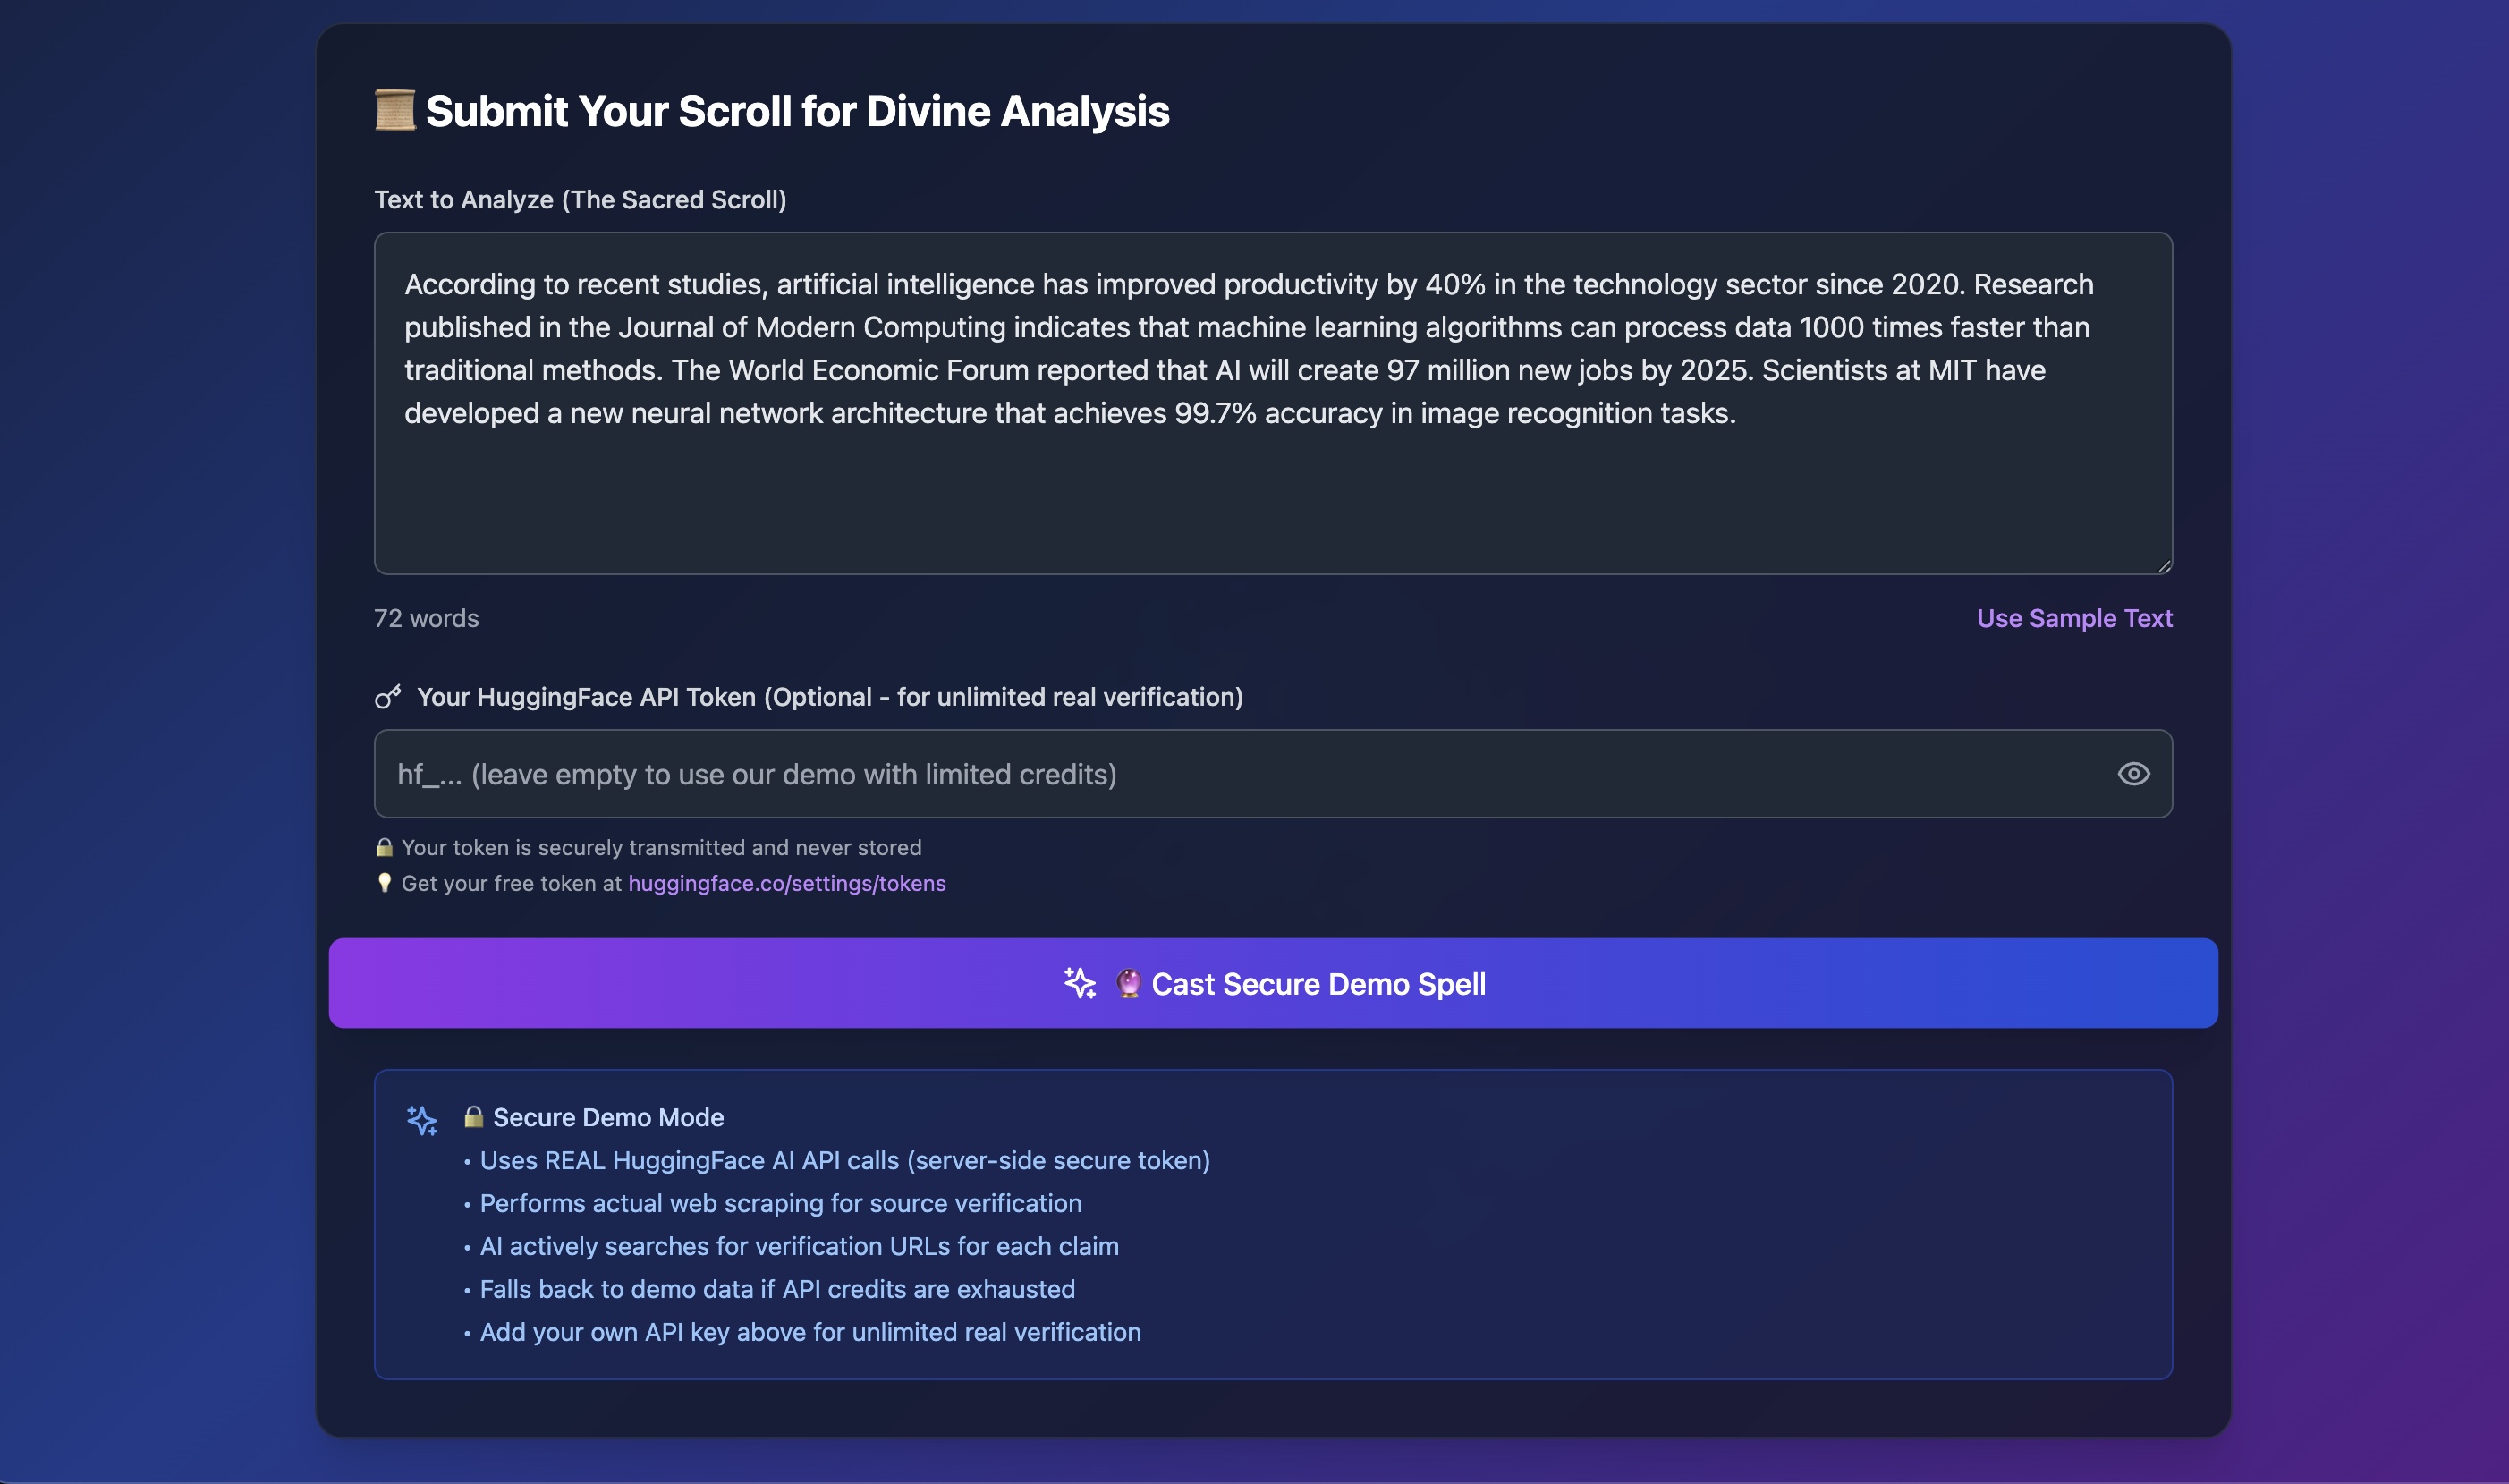The width and height of the screenshot is (2509, 1484).
Task: Click the padlock icon next to token security note
Action: (x=384, y=847)
